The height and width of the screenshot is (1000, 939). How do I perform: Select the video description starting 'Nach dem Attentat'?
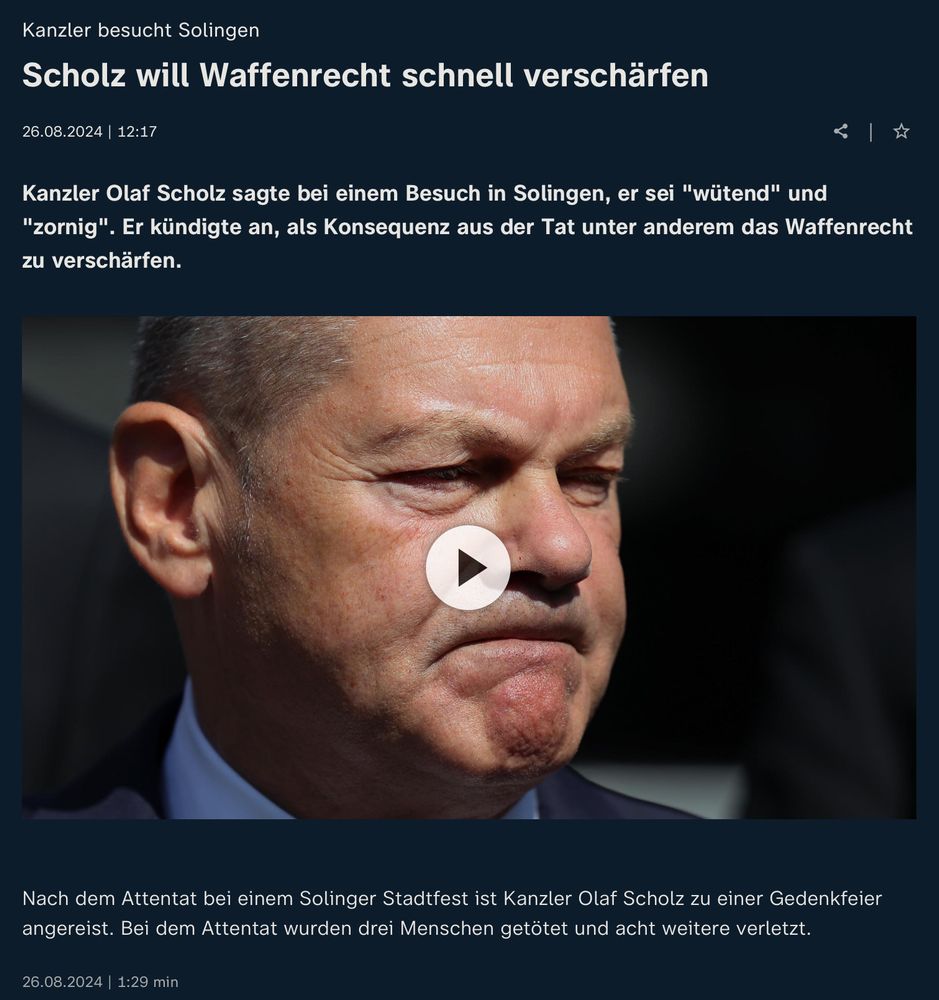coord(452,913)
